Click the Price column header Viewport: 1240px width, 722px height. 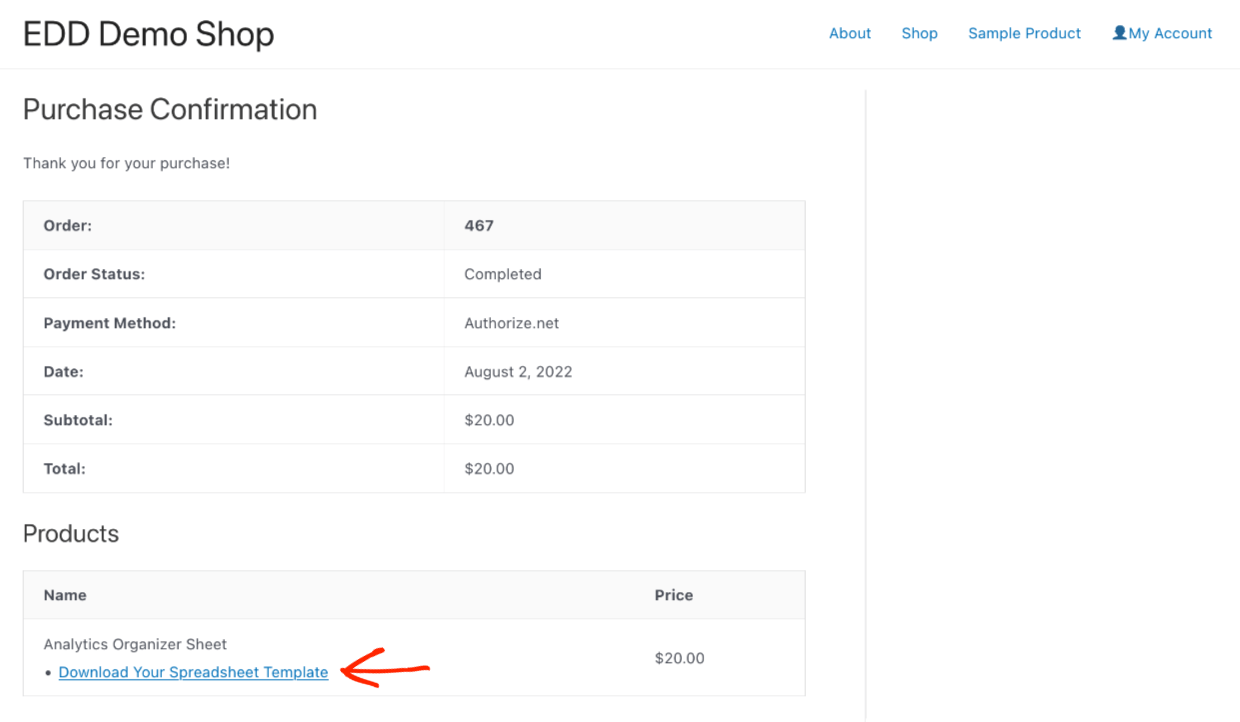click(x=673, y=594)
